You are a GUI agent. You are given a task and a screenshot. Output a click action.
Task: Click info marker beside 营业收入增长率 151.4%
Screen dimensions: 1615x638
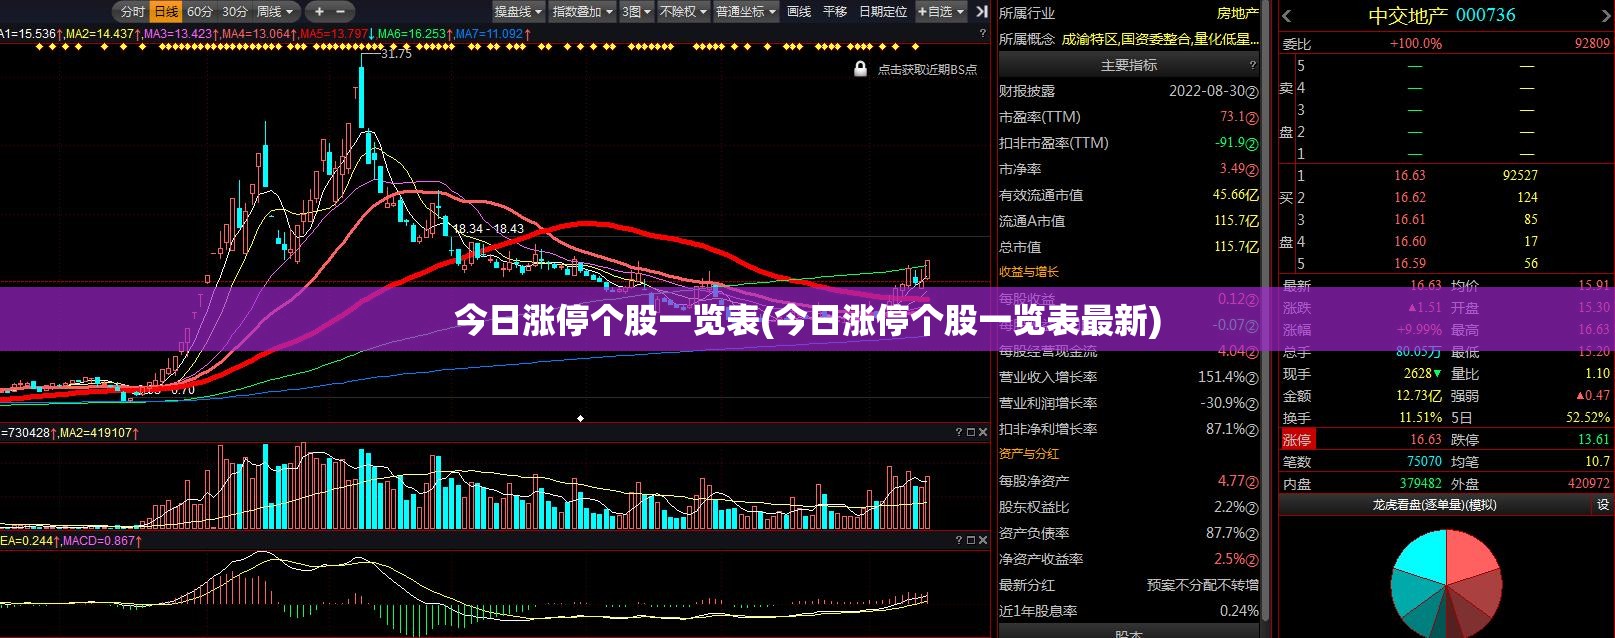(1252, 377)
